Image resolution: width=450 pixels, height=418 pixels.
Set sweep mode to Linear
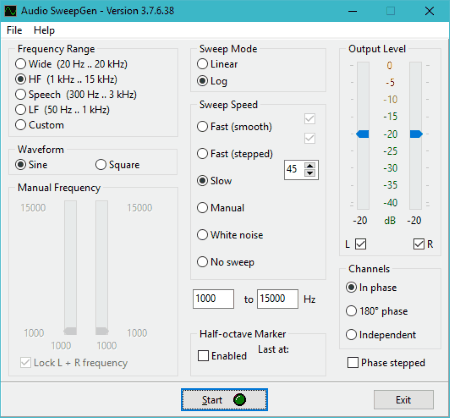point(217,64)
